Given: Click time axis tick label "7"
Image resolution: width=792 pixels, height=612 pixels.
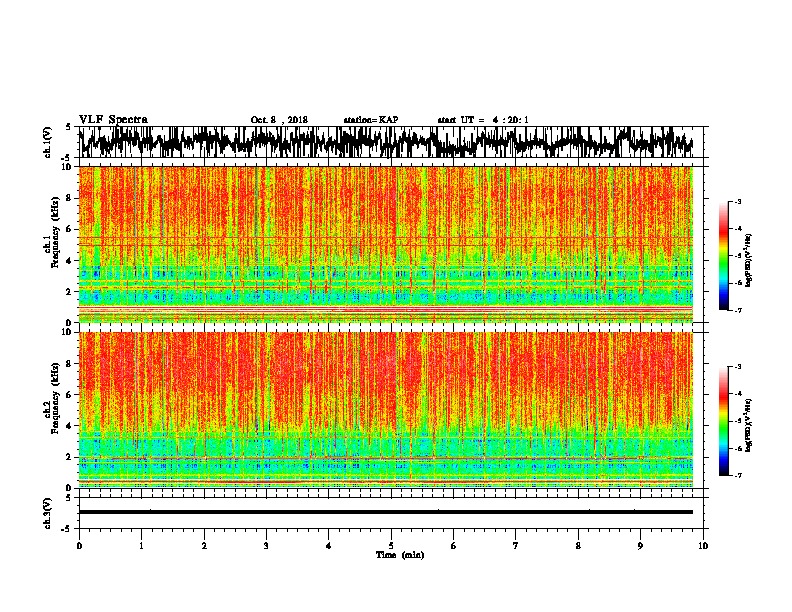Looking at the screenshot, I should pos(516,545).
